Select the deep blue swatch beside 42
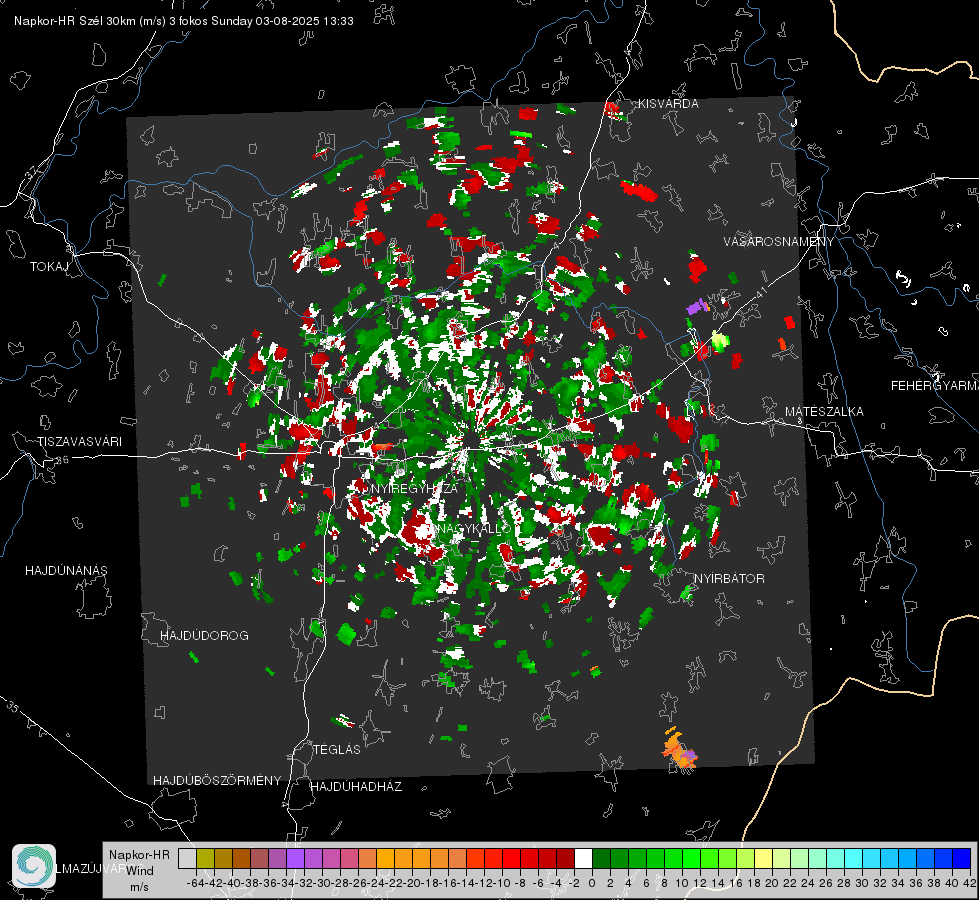This screenshot has height=900, width=979. 962,859
